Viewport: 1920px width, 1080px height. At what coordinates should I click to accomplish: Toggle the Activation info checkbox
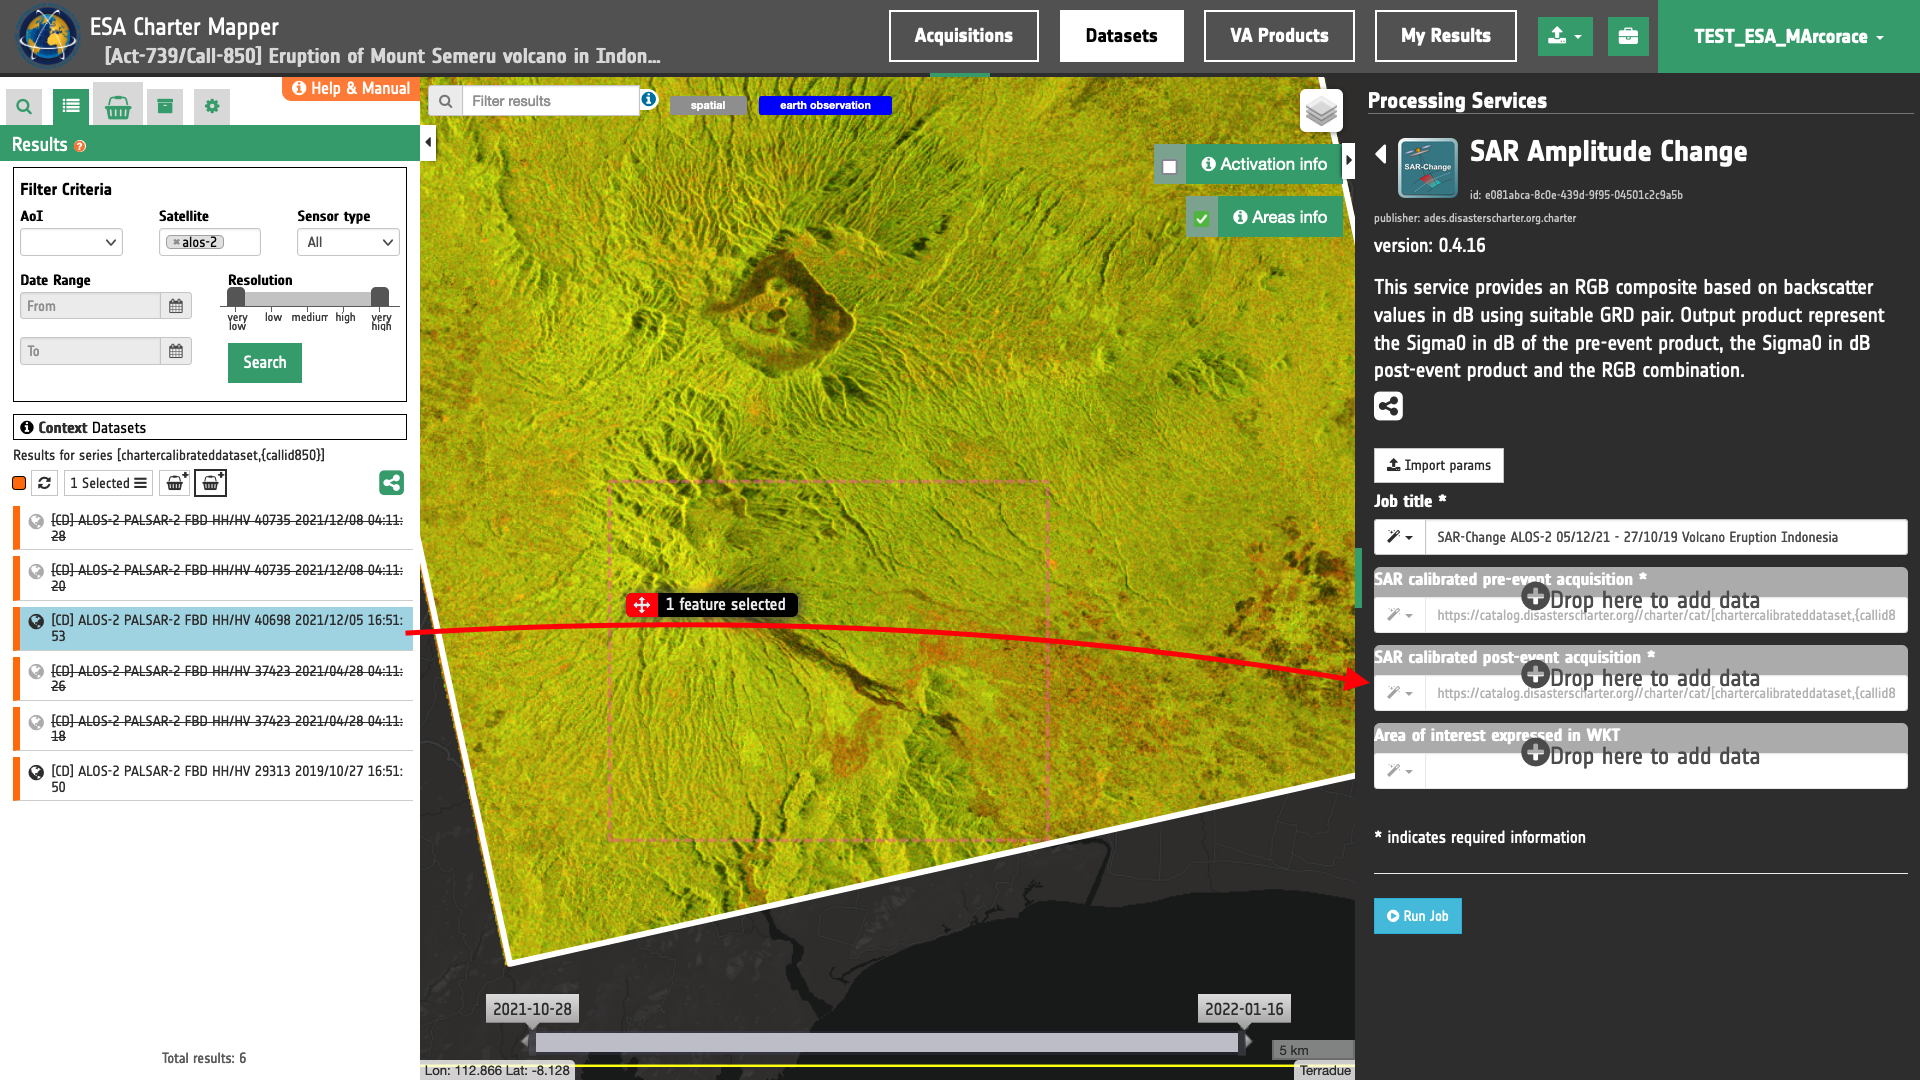(x=1169, y=166)
